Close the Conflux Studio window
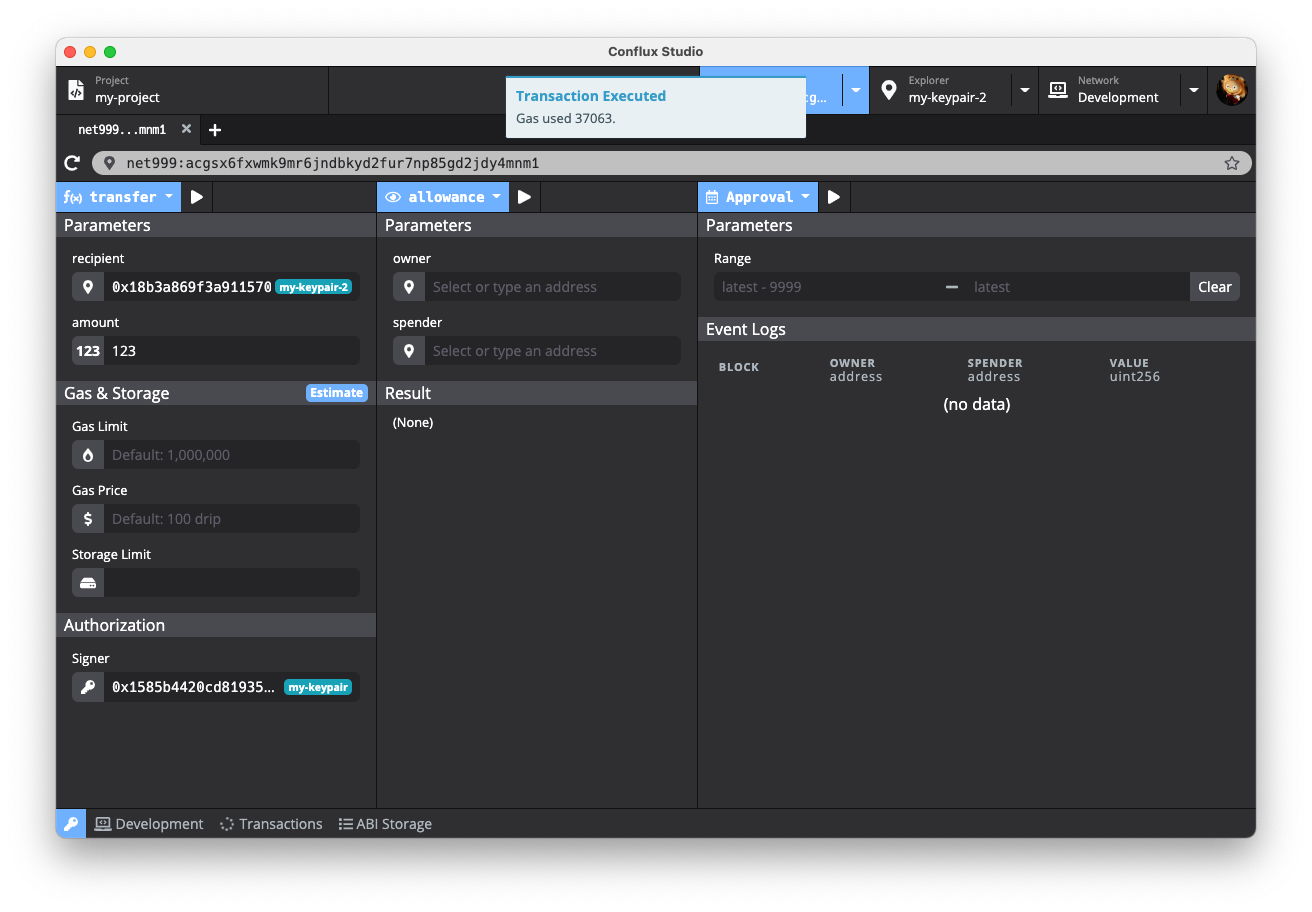This screenshot has height=912, width=1312. click(x=70, y=52)
